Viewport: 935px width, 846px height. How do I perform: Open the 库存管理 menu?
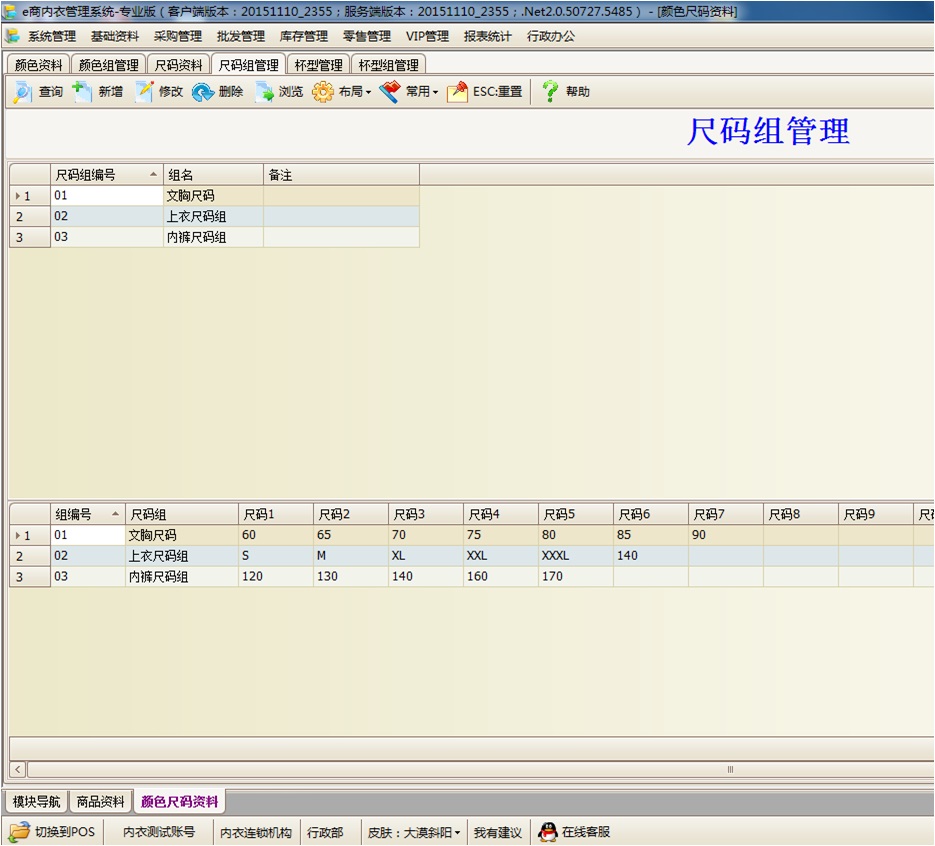tap(303, 36)
